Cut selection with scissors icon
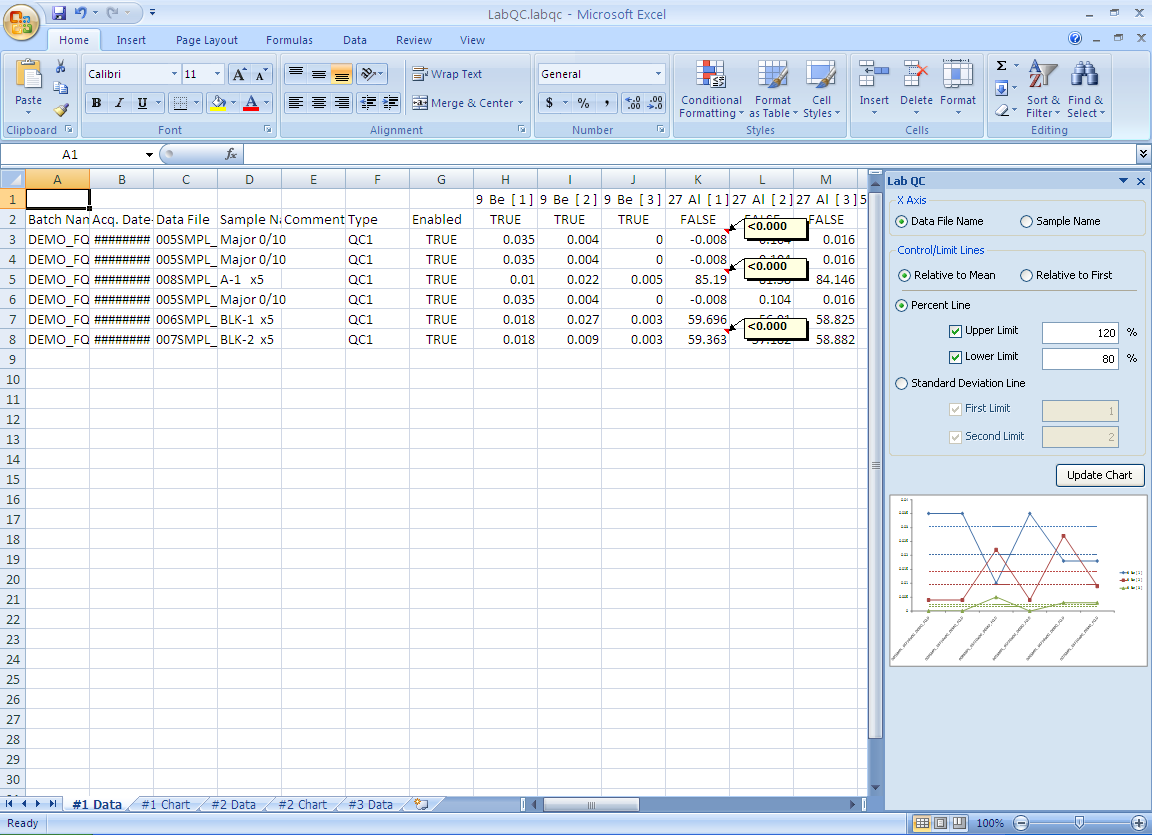 click(61, 67)
